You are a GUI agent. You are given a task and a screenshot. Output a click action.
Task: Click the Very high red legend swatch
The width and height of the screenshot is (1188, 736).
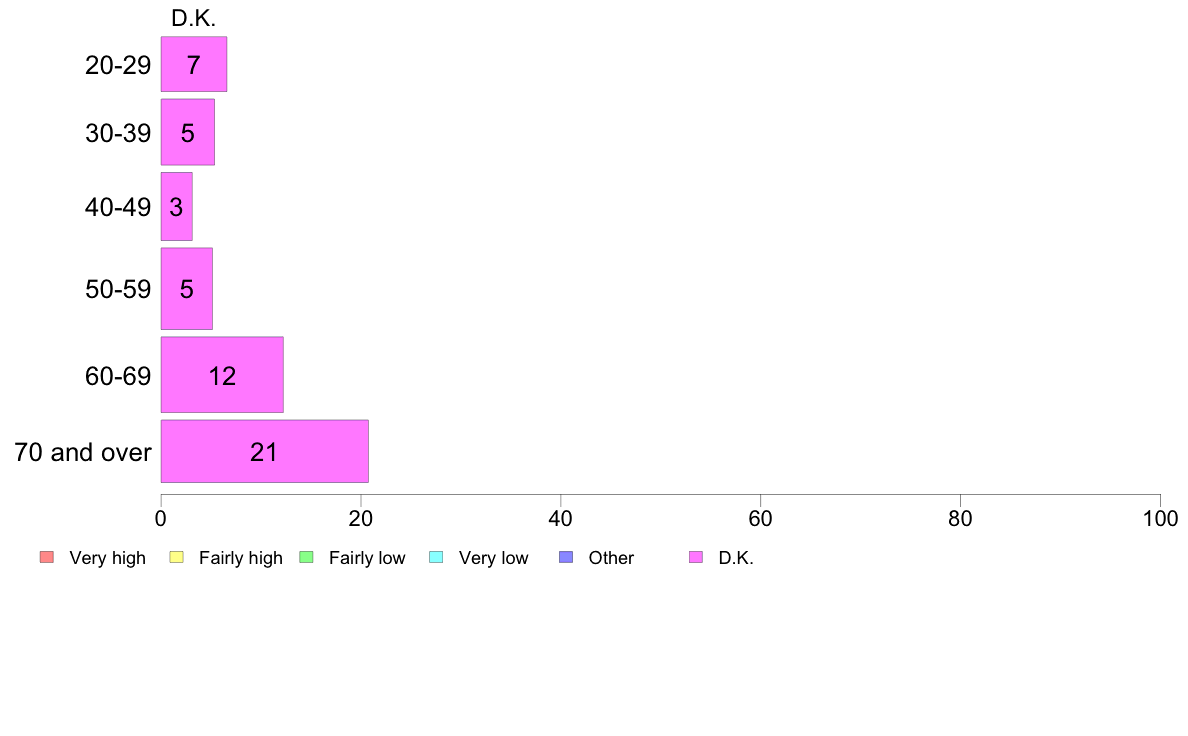click(x=47, y=557)
